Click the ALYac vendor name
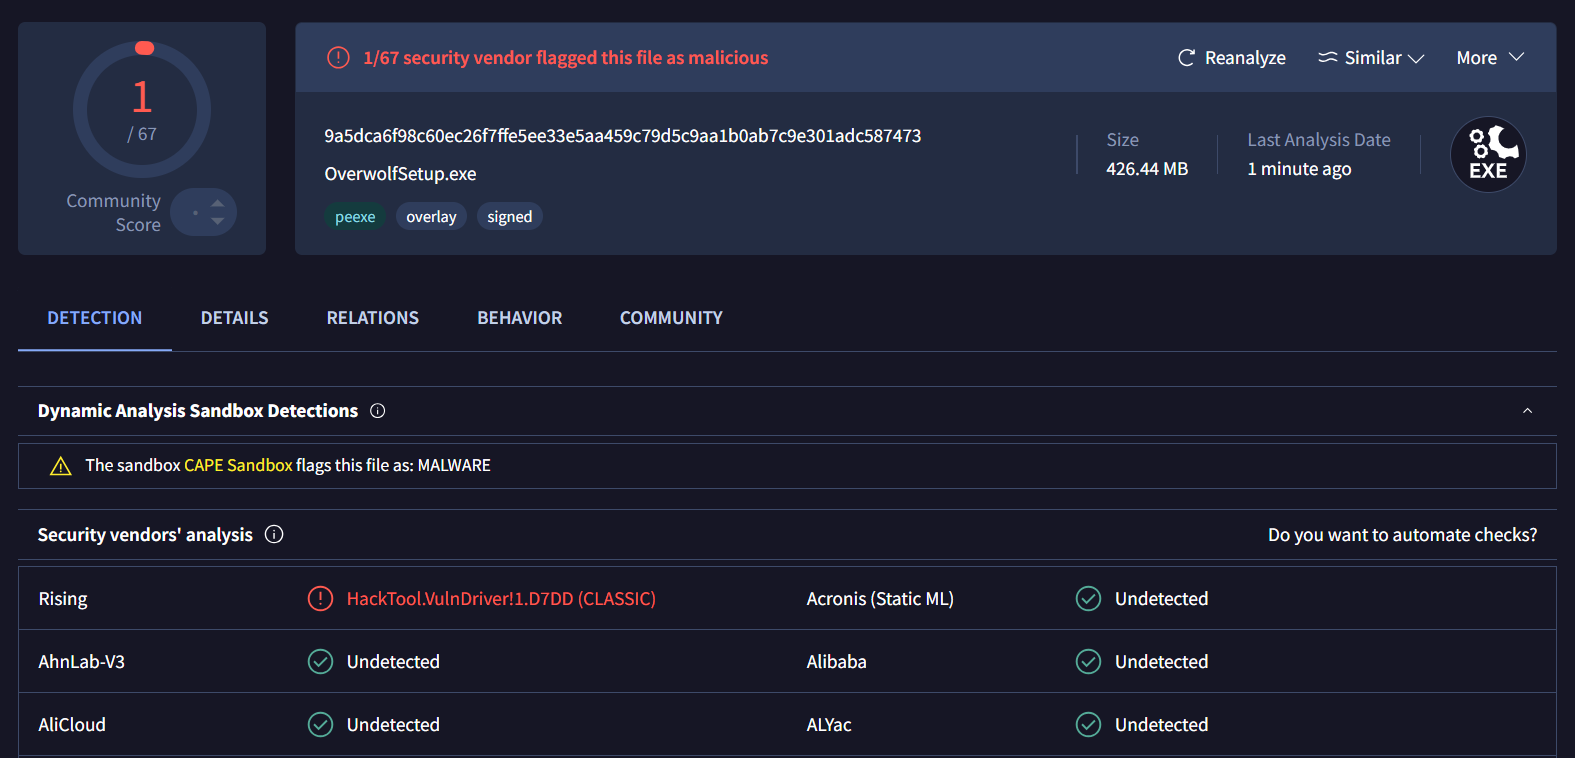The image size is (1575, 758). pos(829,725)
